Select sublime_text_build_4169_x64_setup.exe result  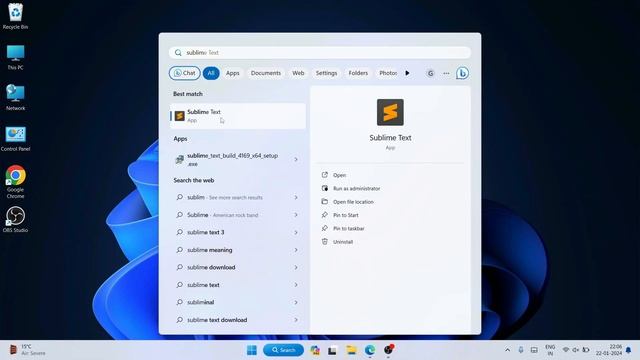coord(232,160)
